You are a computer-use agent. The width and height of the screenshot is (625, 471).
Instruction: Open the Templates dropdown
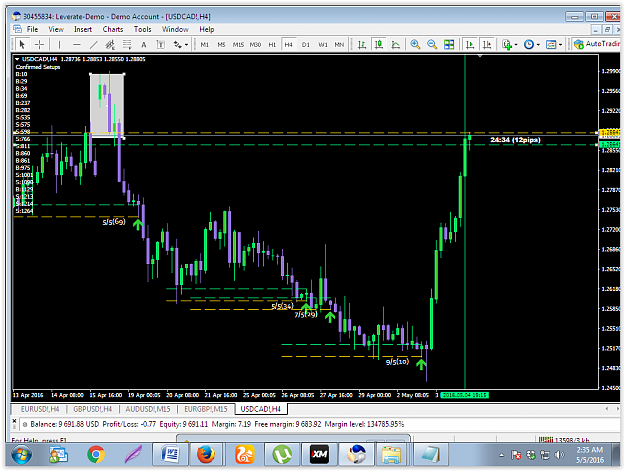tap(554, 44)
